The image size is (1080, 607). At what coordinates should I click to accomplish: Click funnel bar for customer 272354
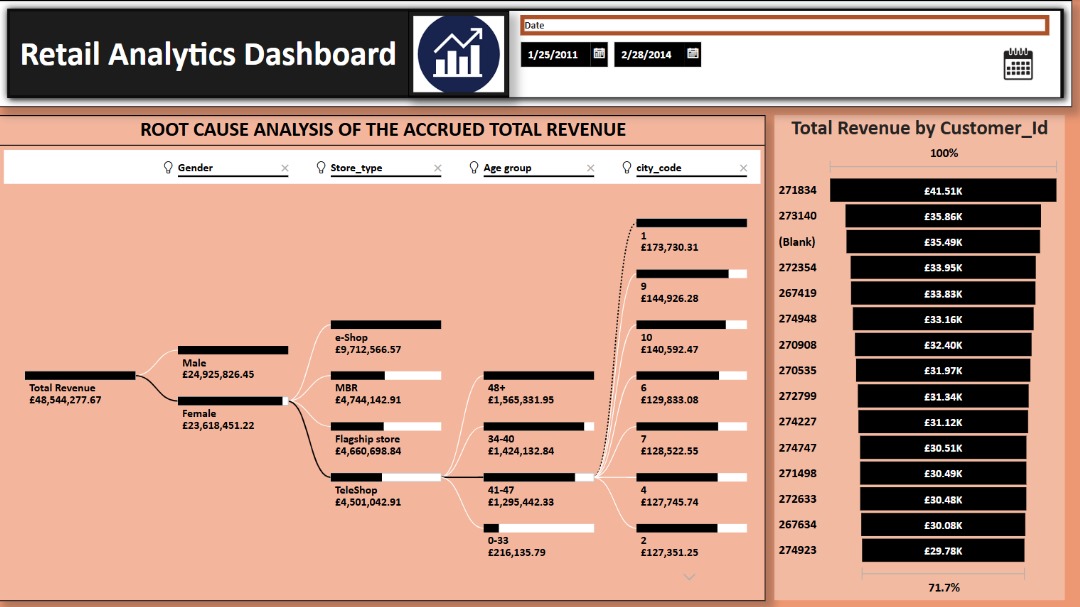tap(943, 267)
